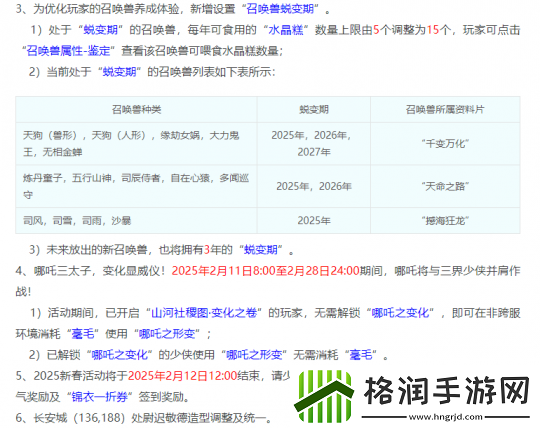Click the blue '水晶糕' highlighted text

286,30
